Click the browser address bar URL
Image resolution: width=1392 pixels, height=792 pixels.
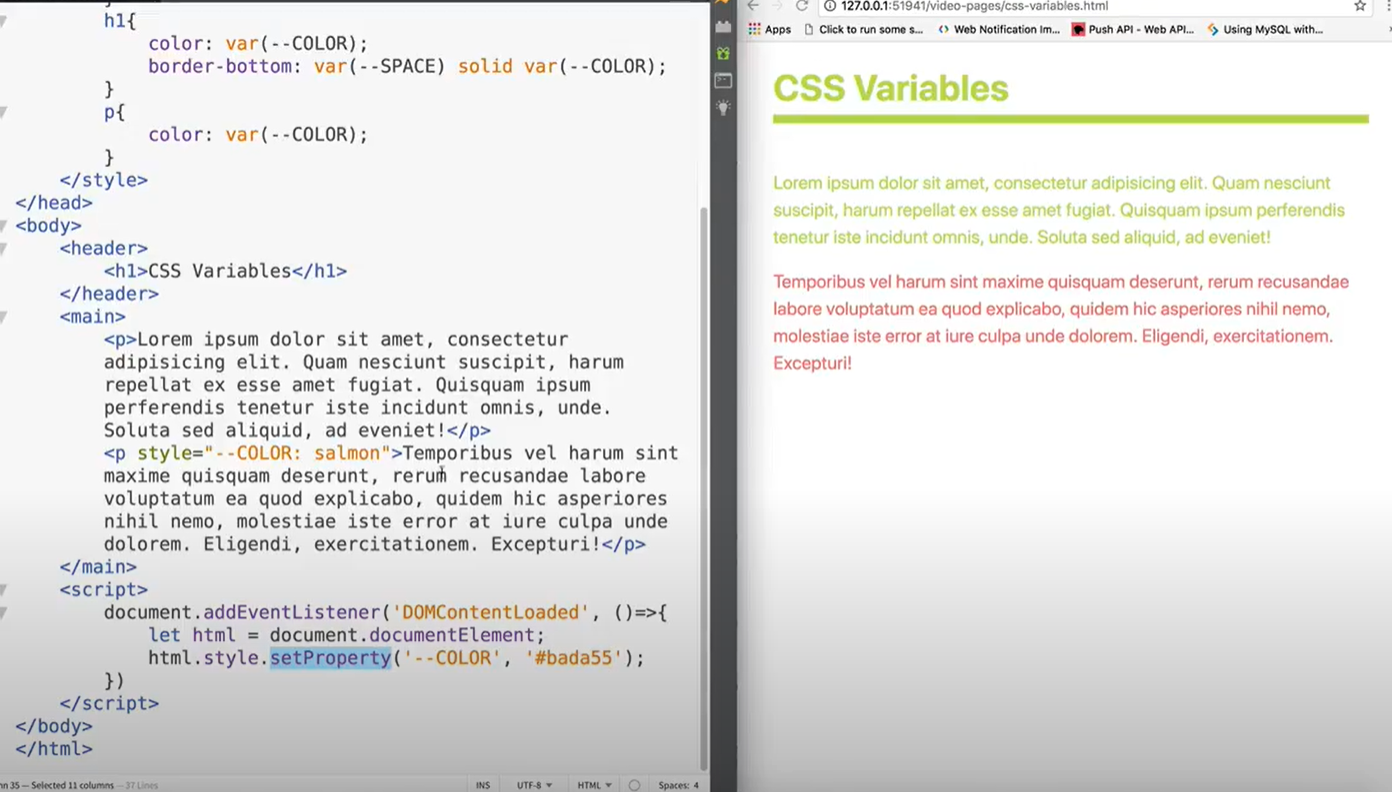tap(974, 6)
